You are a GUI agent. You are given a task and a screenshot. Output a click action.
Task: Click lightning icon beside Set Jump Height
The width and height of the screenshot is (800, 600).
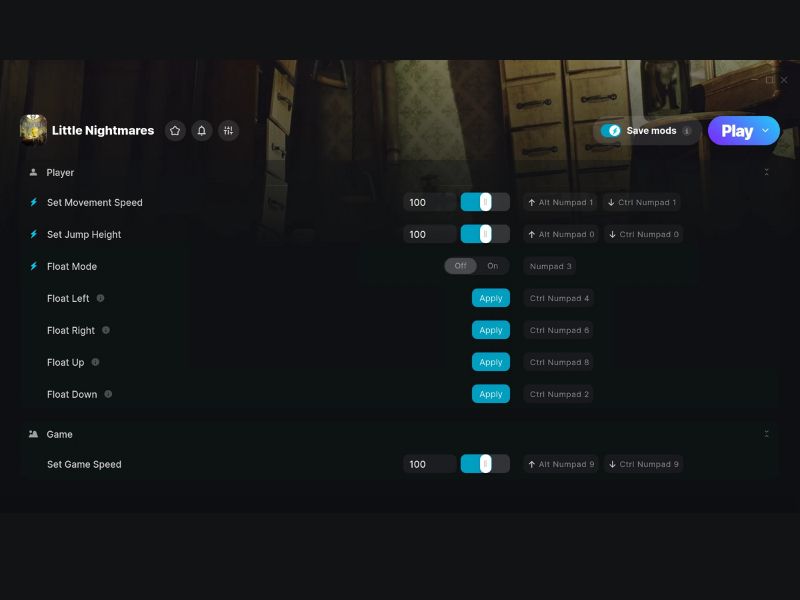(x=34, y=234)
